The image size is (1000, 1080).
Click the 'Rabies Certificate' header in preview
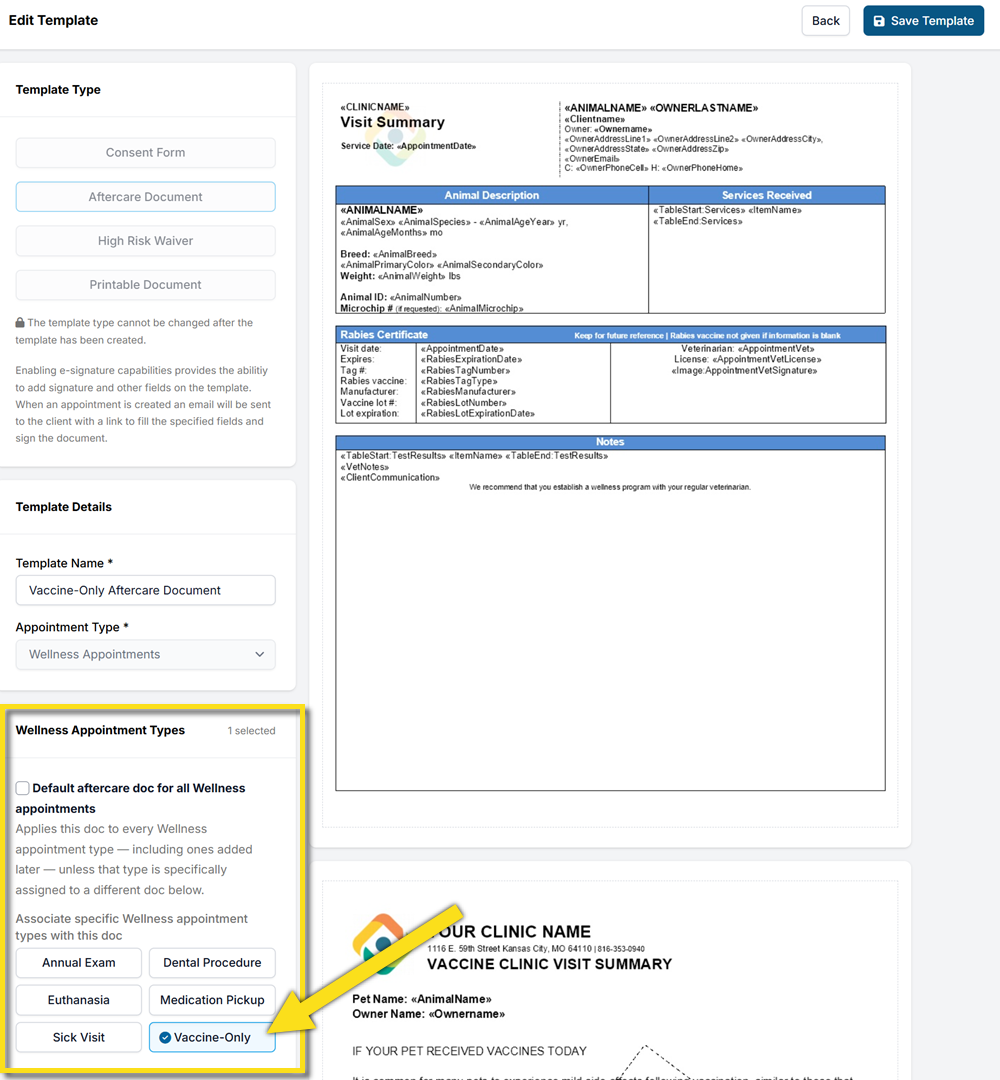tap(384, 335)
